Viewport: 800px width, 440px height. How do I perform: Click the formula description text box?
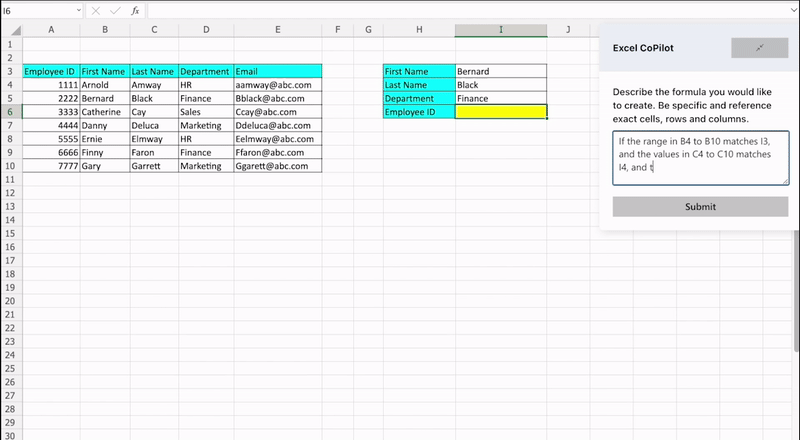click(700, 157)
